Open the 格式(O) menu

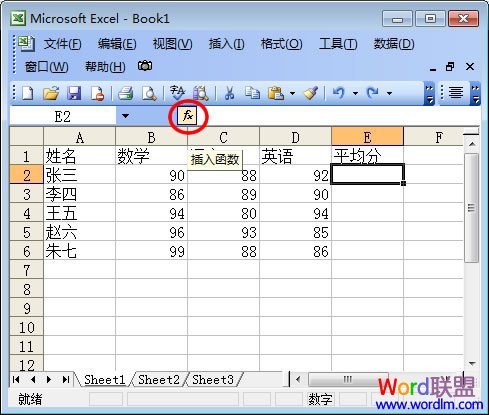click(x=282, y=44)
